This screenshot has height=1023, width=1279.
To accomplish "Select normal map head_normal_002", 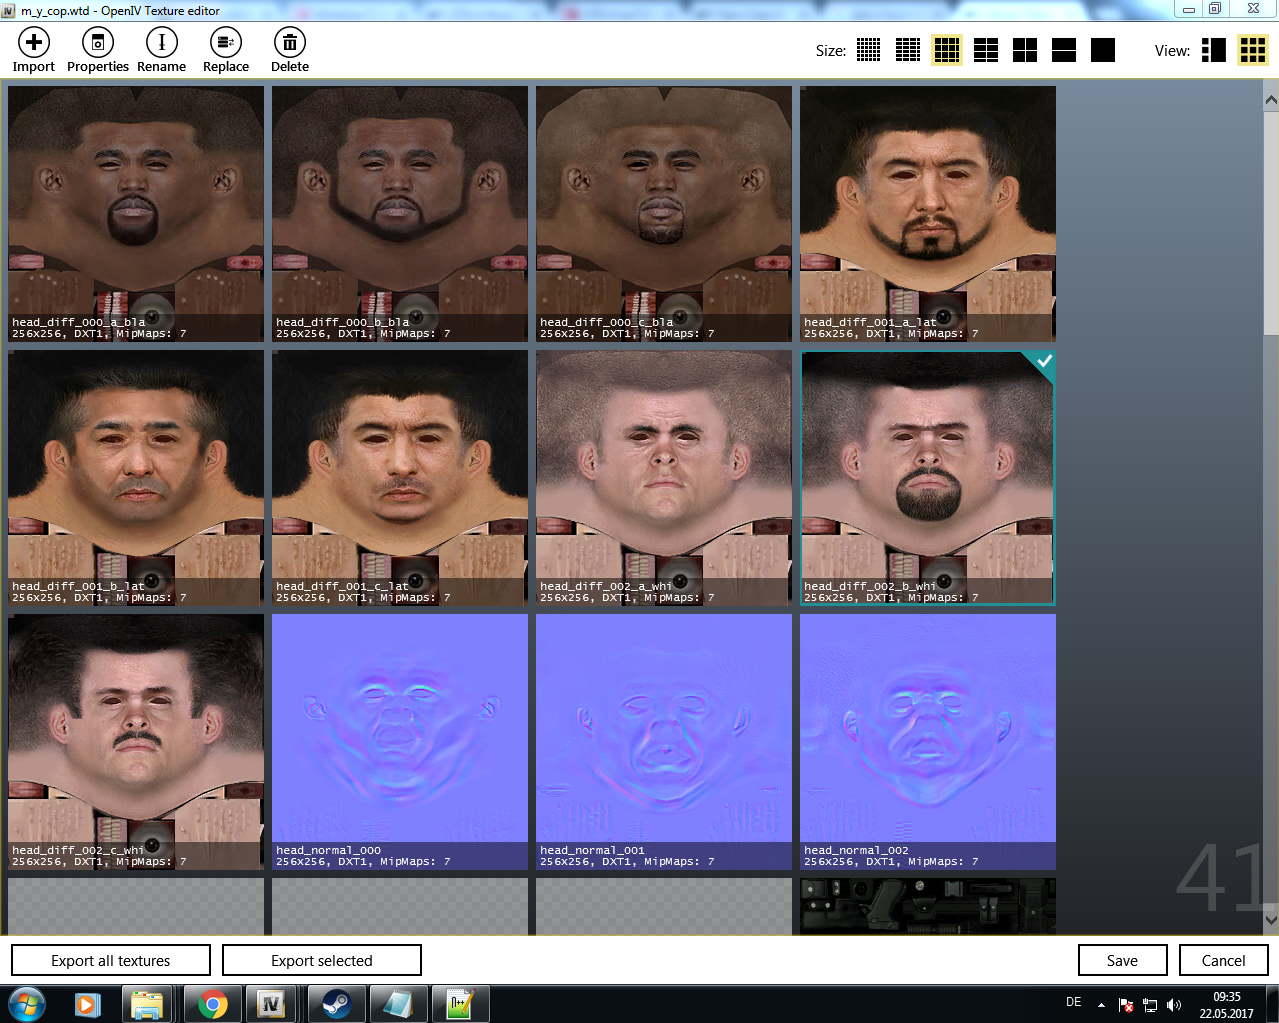I will [x=928, y=742].
